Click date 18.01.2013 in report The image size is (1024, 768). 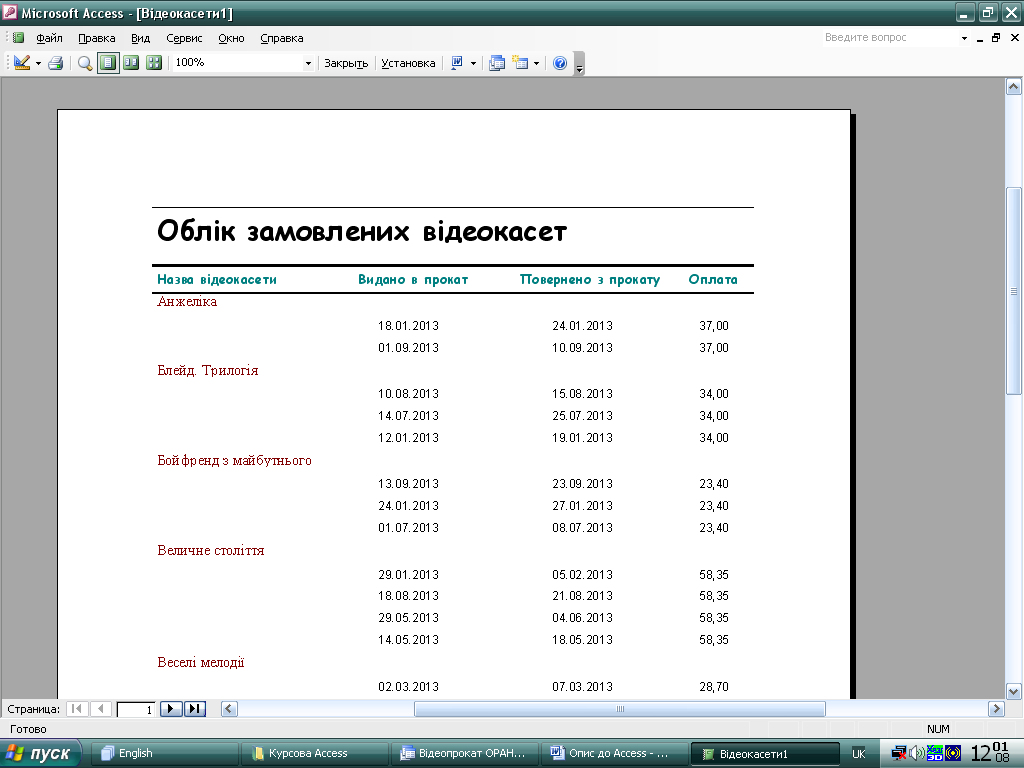tap(408, 326)
